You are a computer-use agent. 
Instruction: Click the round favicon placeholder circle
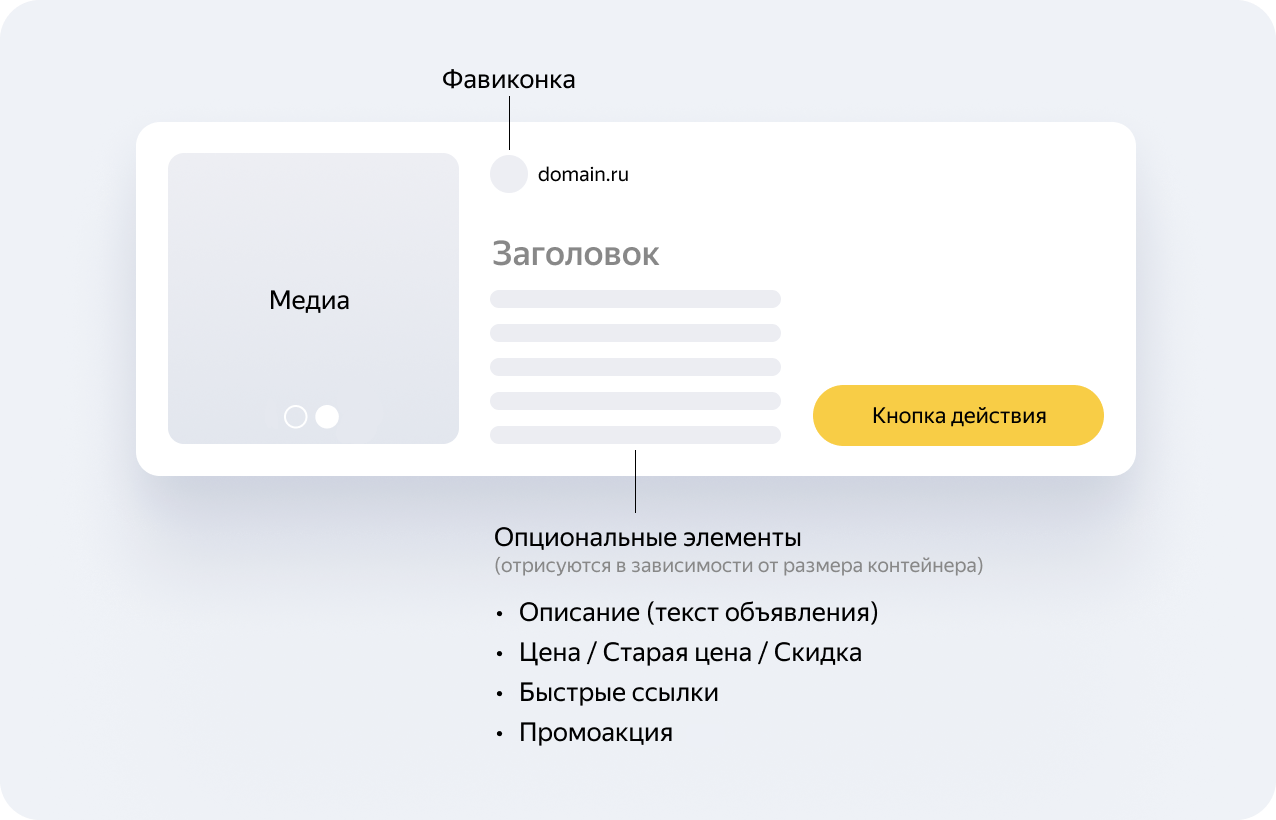pyautogui.click(x=508, y=174)
